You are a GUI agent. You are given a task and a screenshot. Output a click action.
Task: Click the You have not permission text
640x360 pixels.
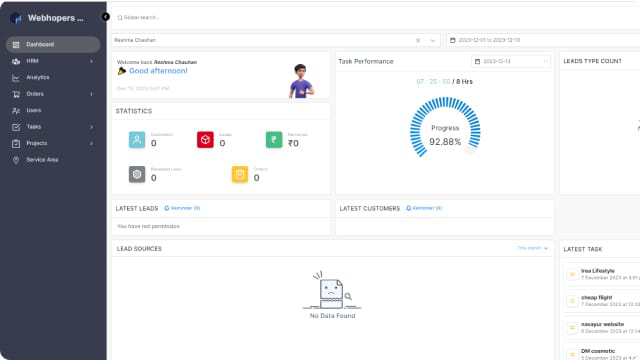coord(148,226)
